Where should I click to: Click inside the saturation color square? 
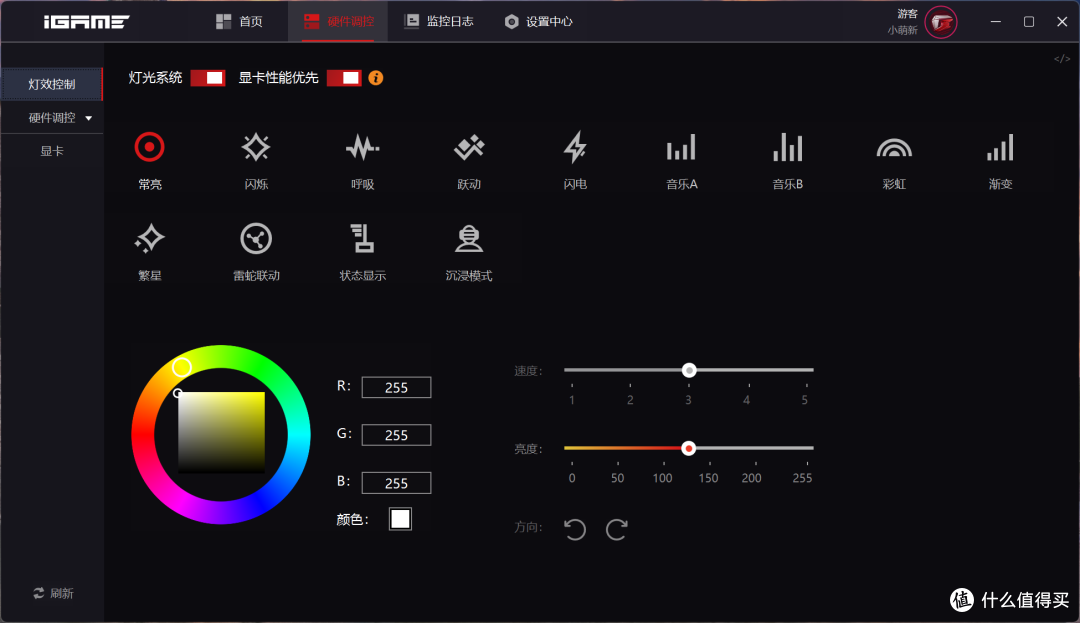pos(221,432)
